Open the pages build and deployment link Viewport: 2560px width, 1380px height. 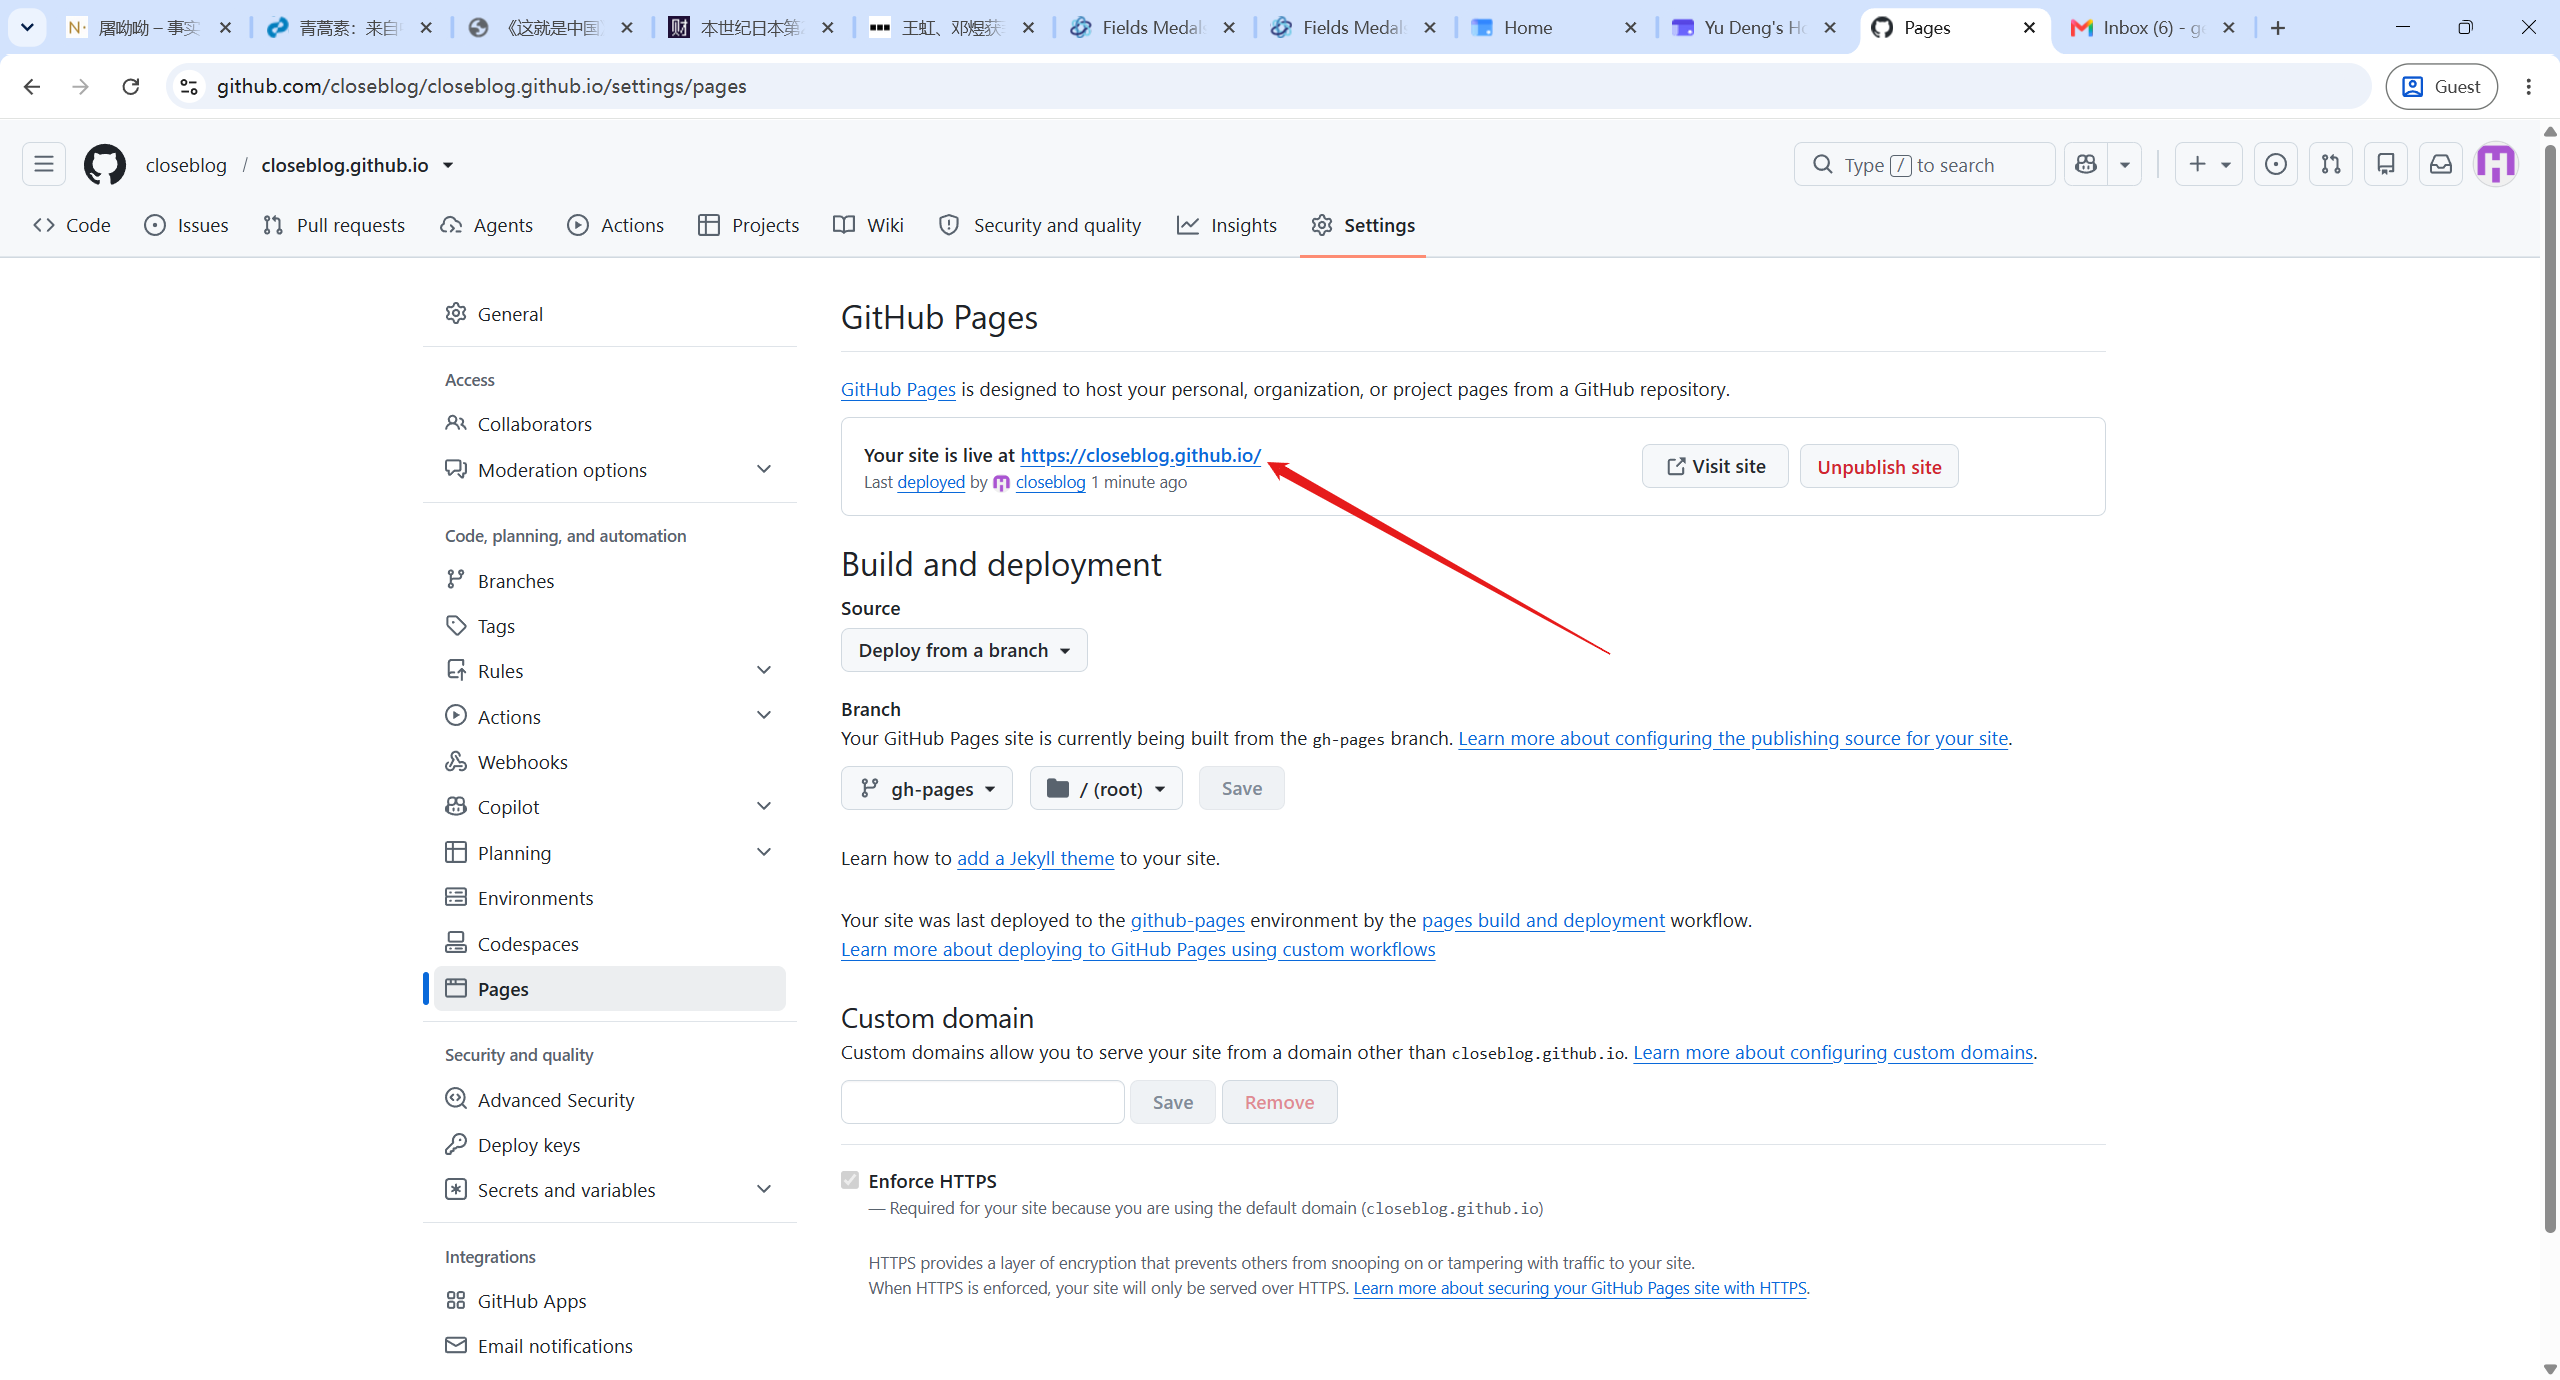click(x=1543, y=920)
